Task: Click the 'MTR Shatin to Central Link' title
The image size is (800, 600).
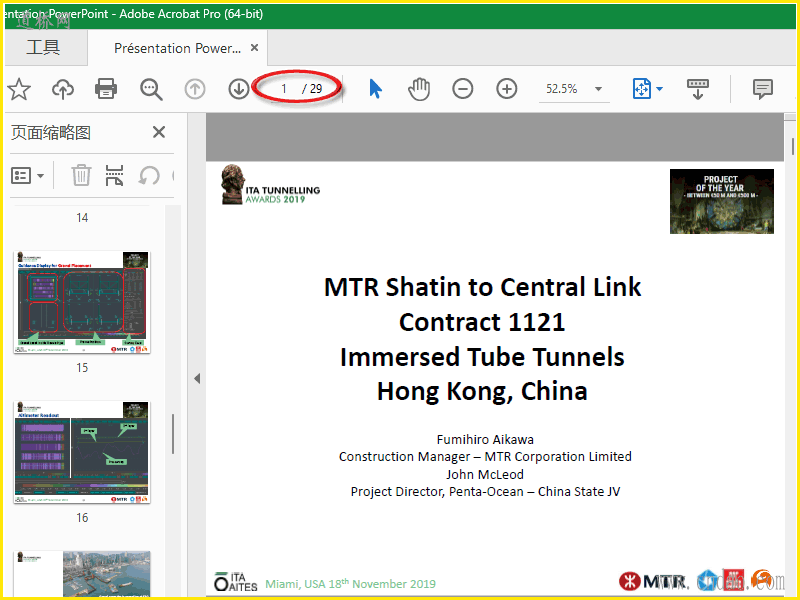Action: click(x=482, y=287)
